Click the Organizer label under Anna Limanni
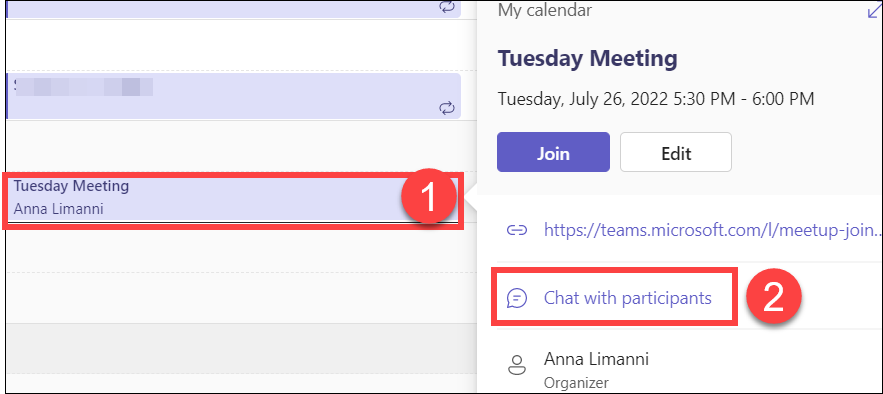Image resolution: width=883 pixels, height=394 pixels. point(576,383)
